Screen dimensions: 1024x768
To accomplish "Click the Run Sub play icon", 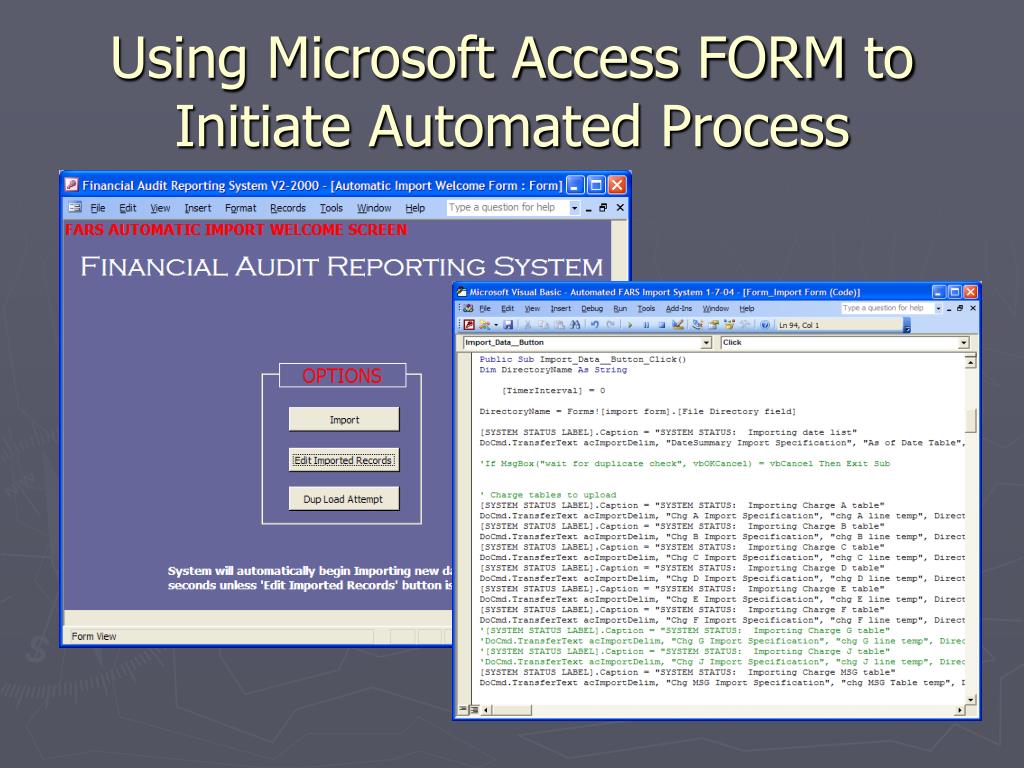I will (630, 325).
